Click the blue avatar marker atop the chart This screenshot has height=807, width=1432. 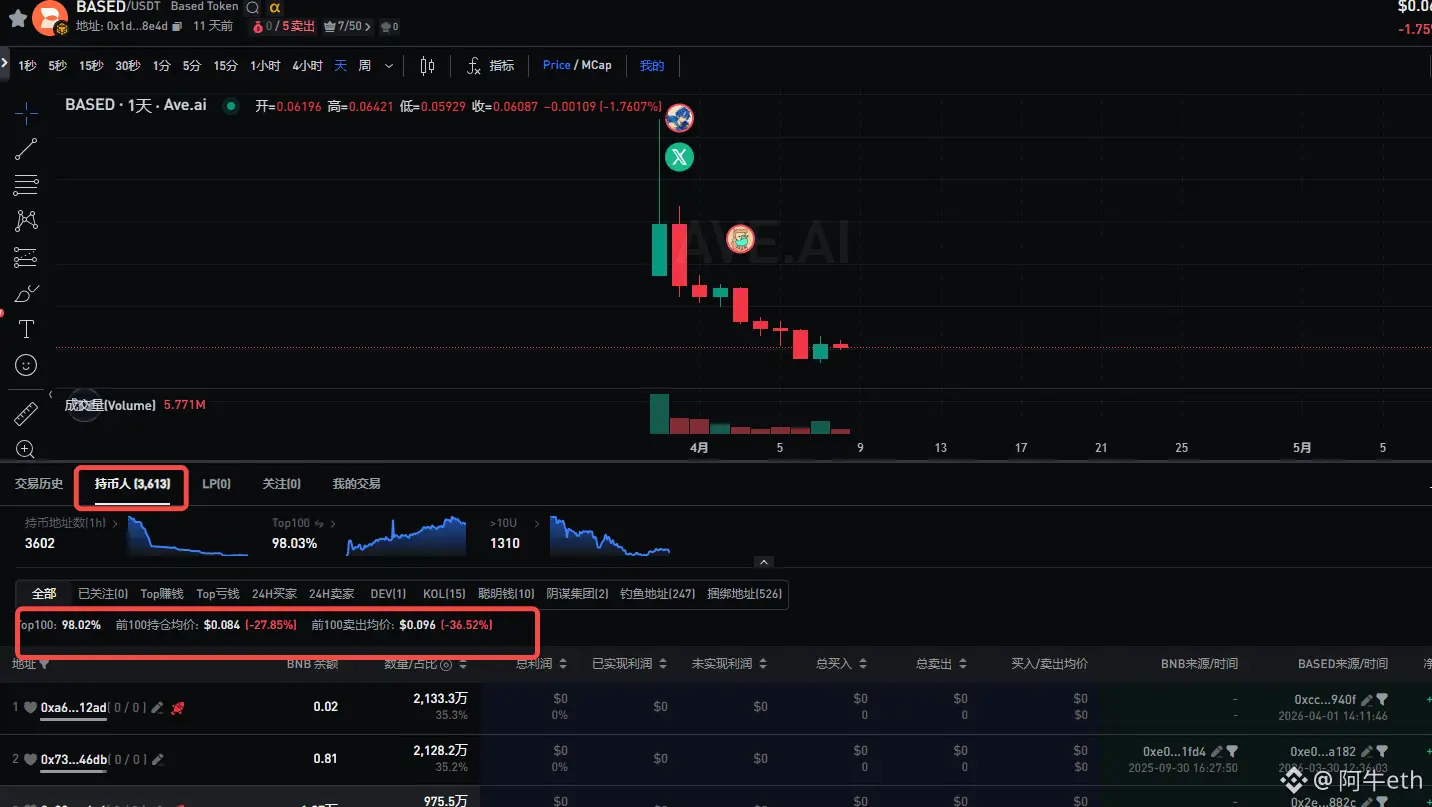680,118
